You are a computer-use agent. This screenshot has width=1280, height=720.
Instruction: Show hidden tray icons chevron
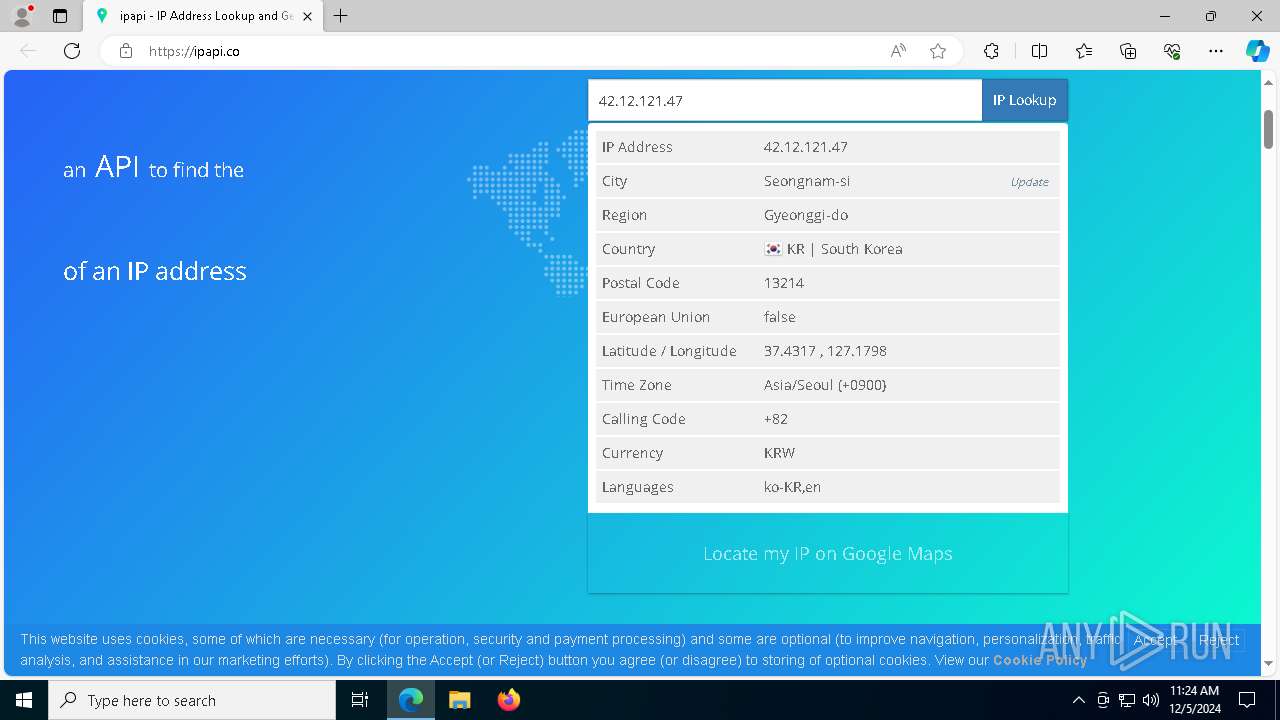(x=1078, y=700)
